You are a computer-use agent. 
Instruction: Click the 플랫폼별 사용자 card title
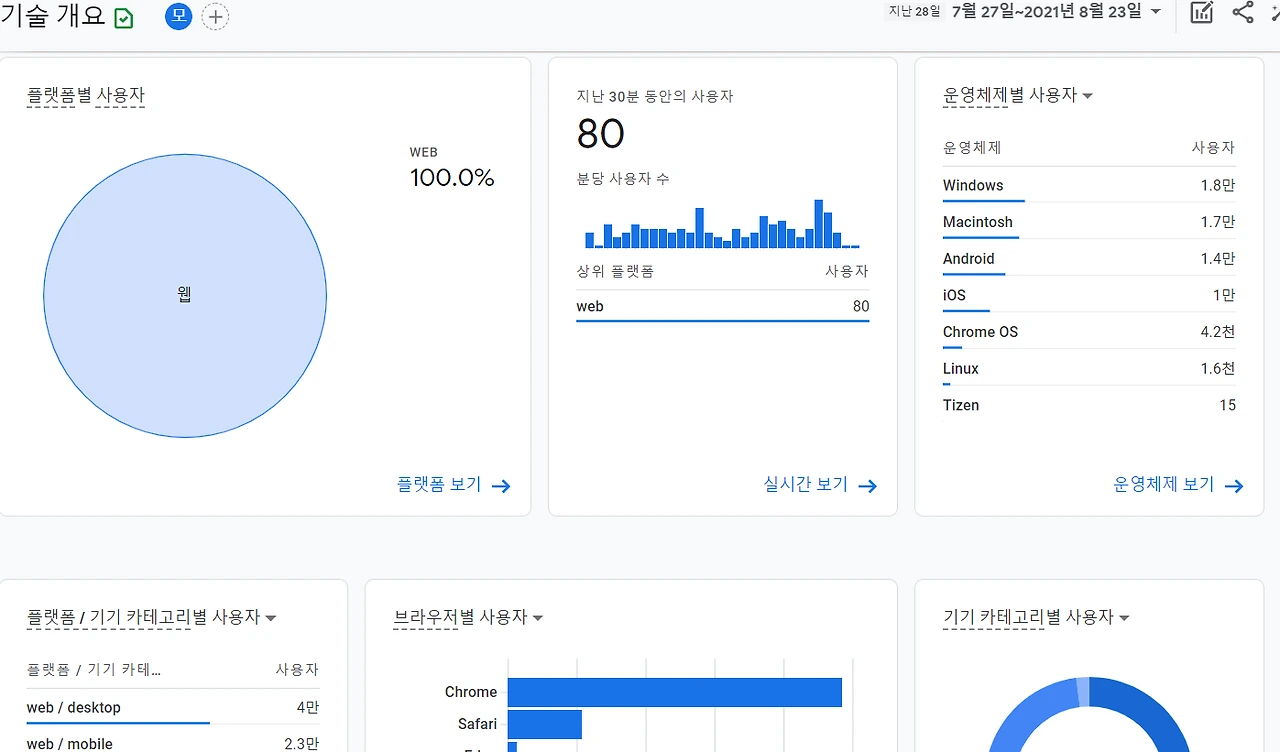[86, 96]
